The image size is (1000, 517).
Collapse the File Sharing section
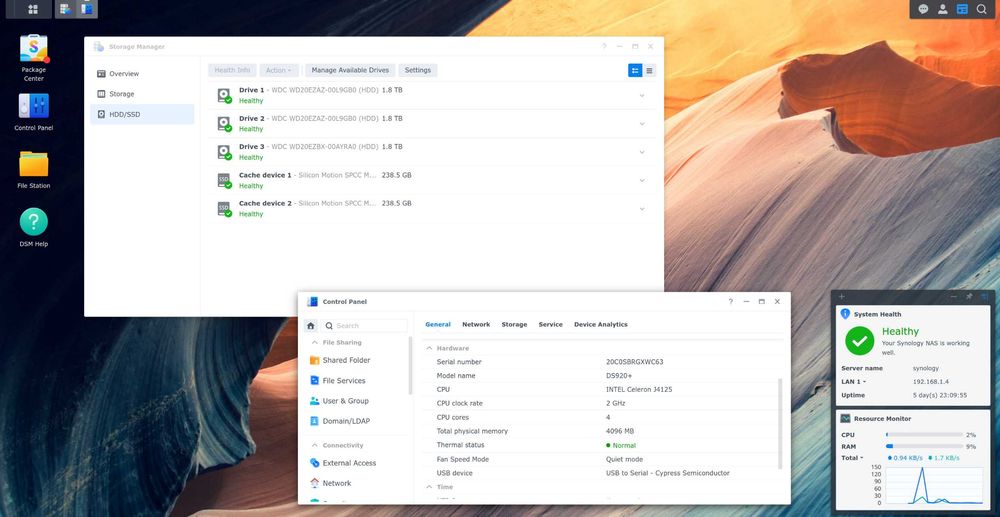point(314,342)
